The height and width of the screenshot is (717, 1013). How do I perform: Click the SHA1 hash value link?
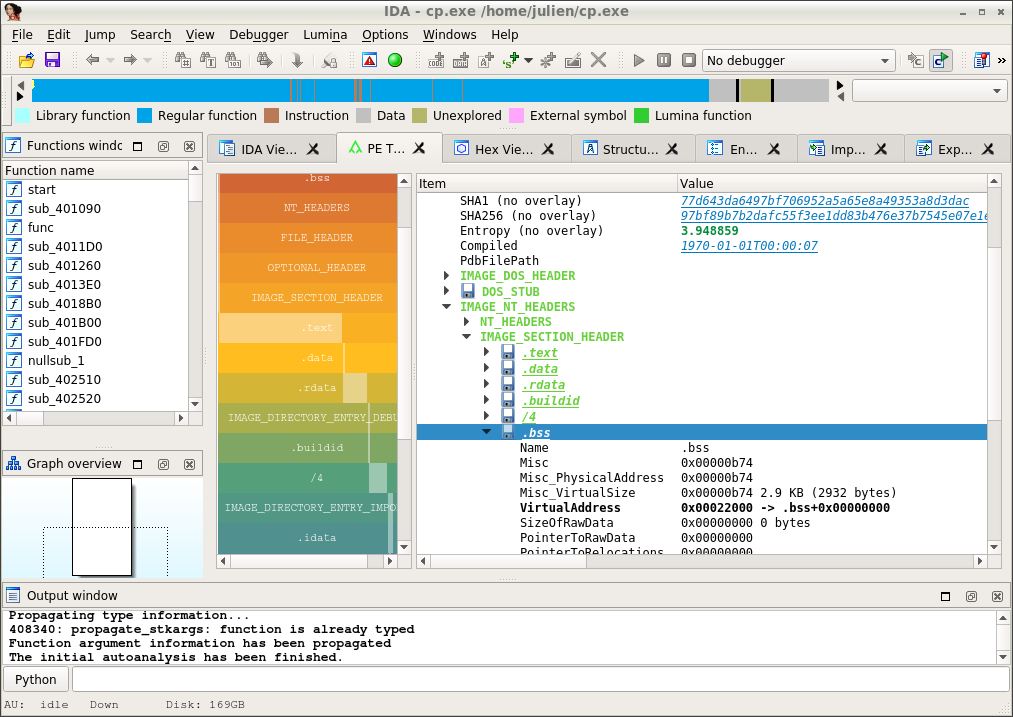tap(824, 201)
